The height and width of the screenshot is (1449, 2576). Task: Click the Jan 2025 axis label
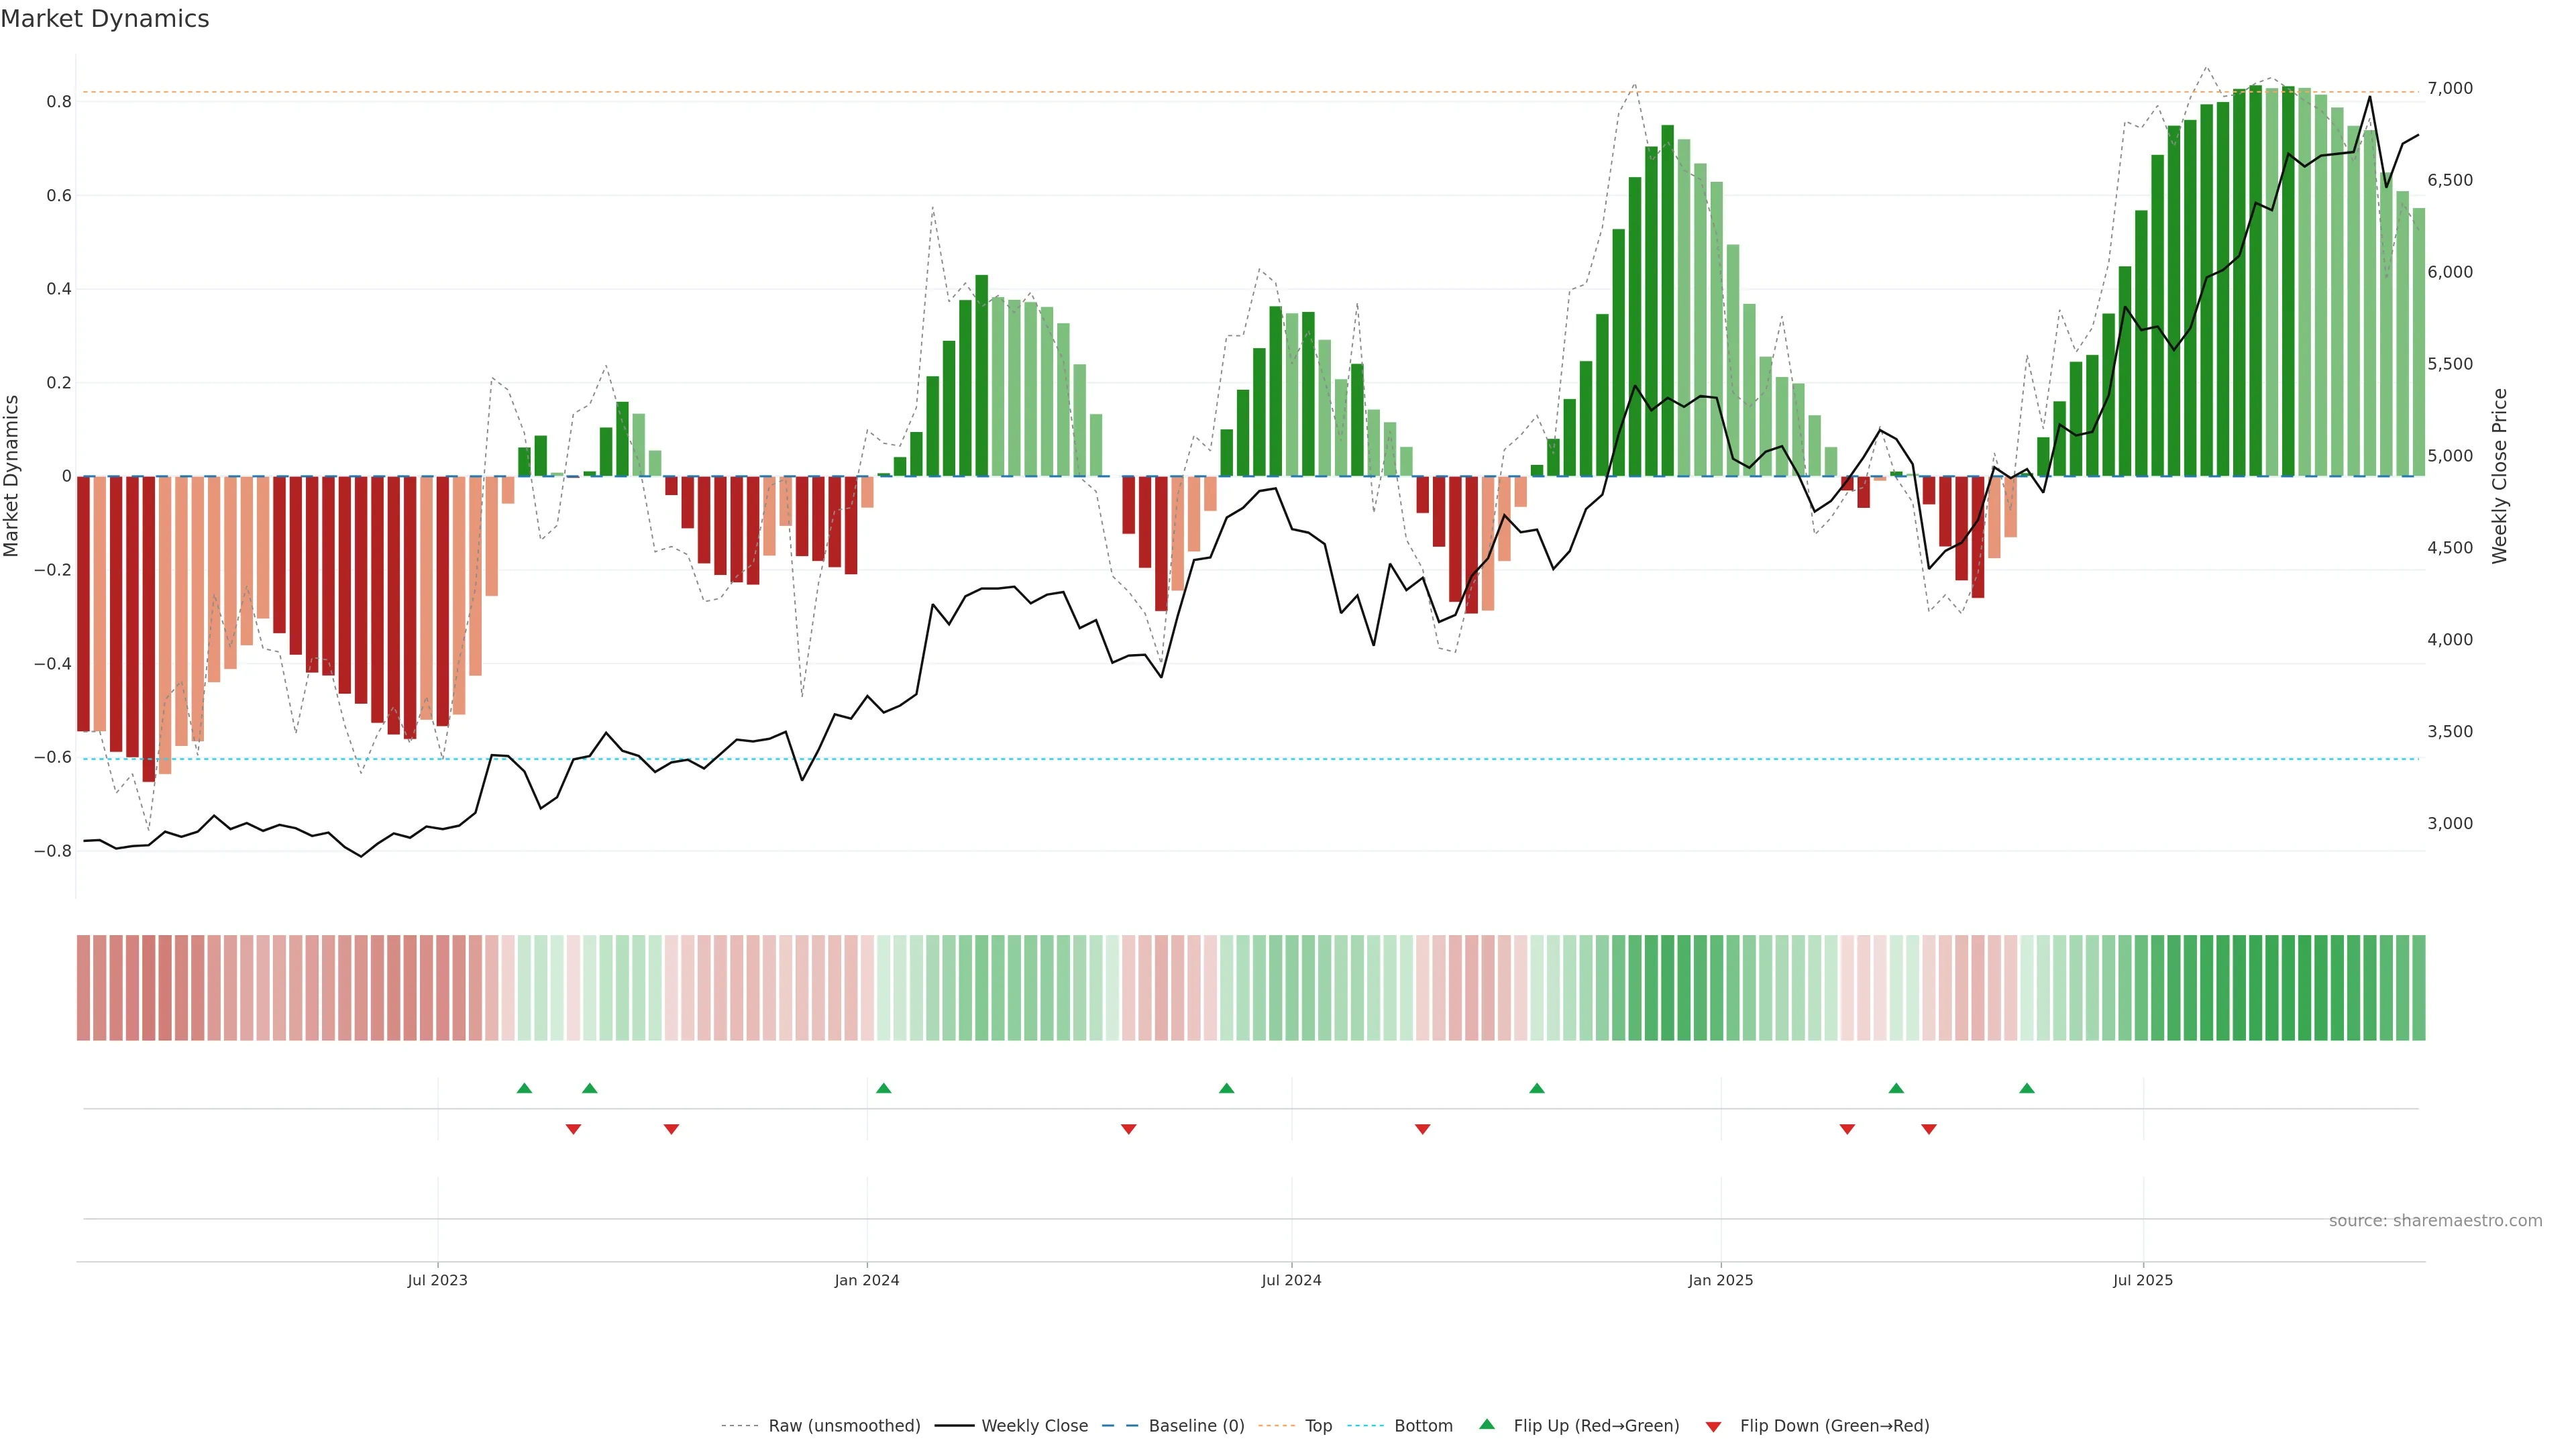point(1720,1280)
